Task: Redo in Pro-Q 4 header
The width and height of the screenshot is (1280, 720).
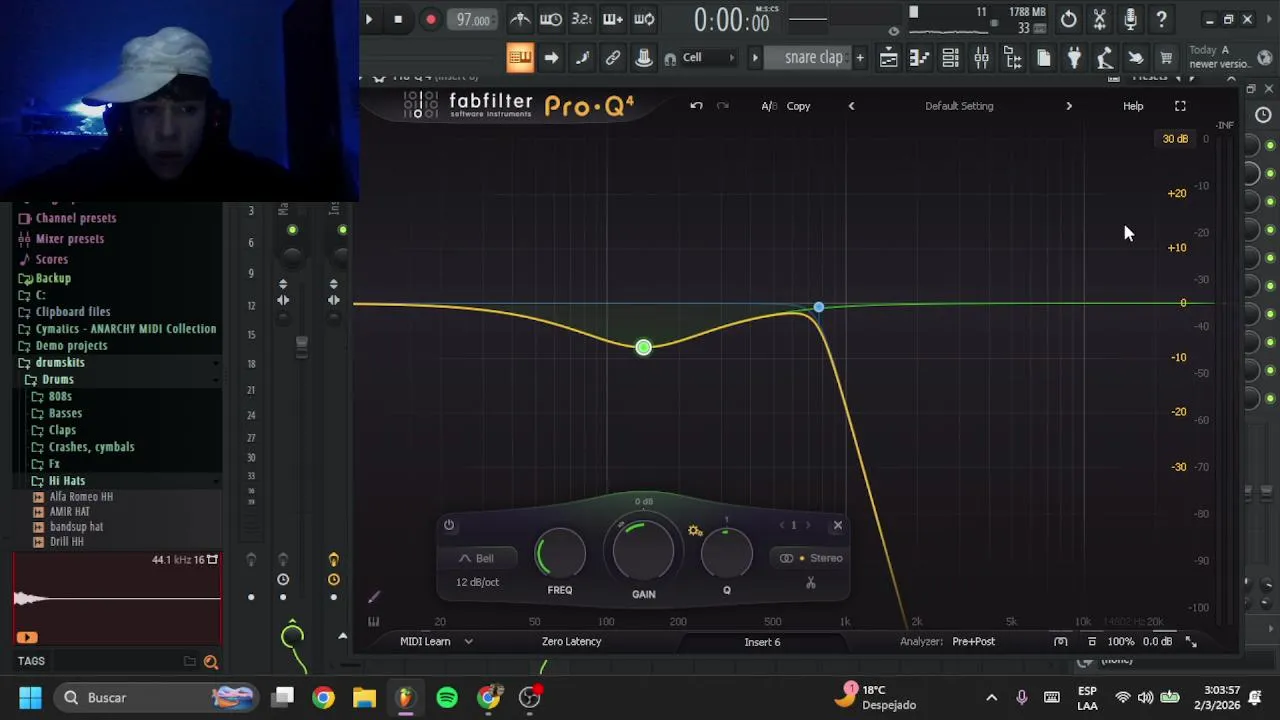Action: click(x=723, y=106)
